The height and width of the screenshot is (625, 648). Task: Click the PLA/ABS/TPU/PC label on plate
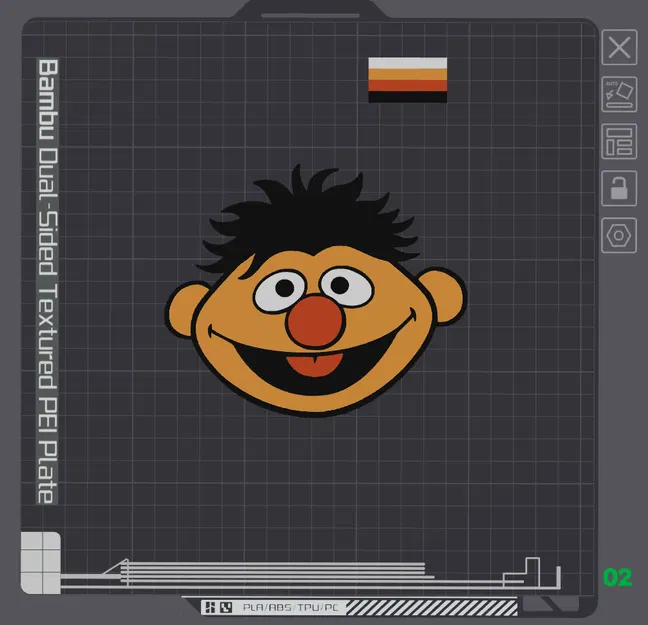pyautogui.click(x=291, y=608)
